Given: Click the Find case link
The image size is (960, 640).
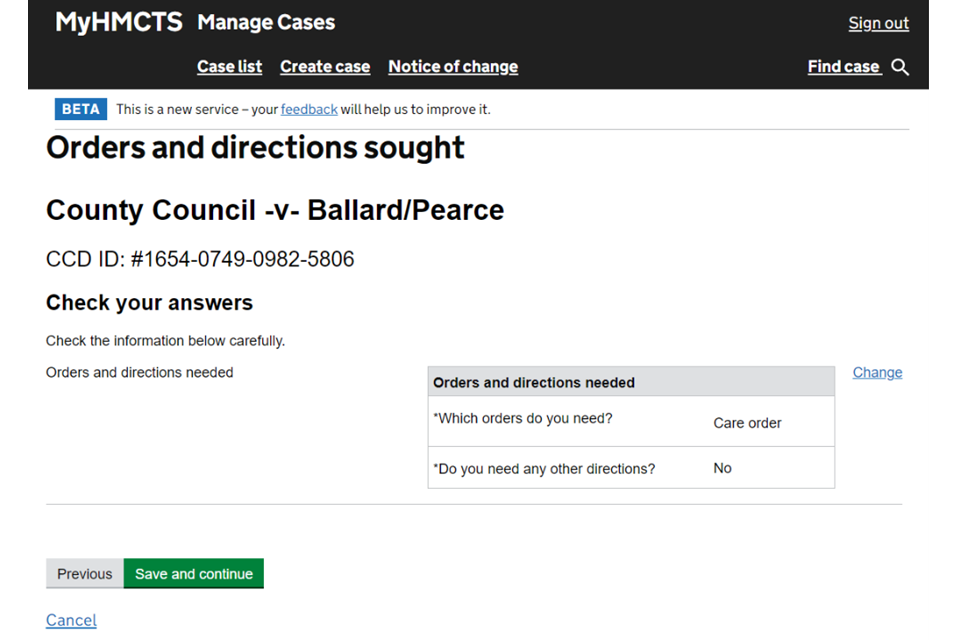Looking at the screenshot, I should [843, 67].
